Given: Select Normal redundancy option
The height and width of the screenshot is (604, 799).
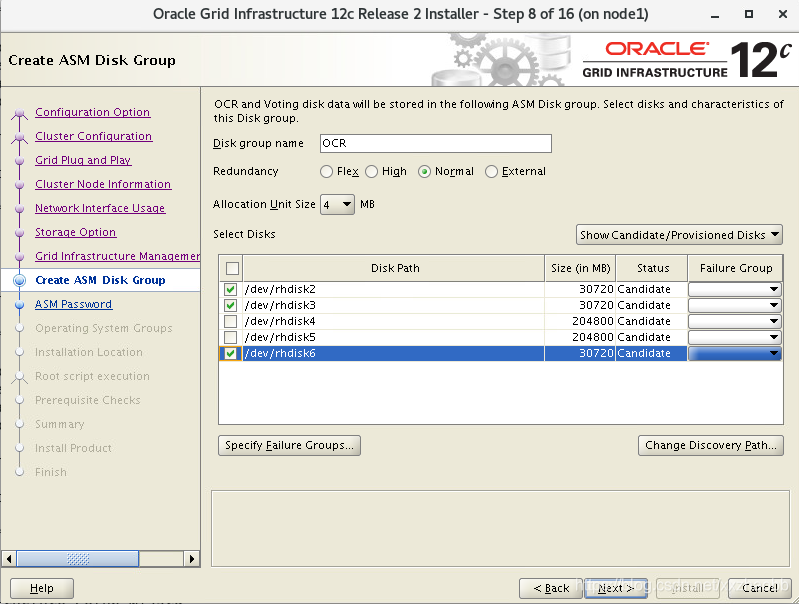Looking at the screenshot, I should (x=424, y=172).
